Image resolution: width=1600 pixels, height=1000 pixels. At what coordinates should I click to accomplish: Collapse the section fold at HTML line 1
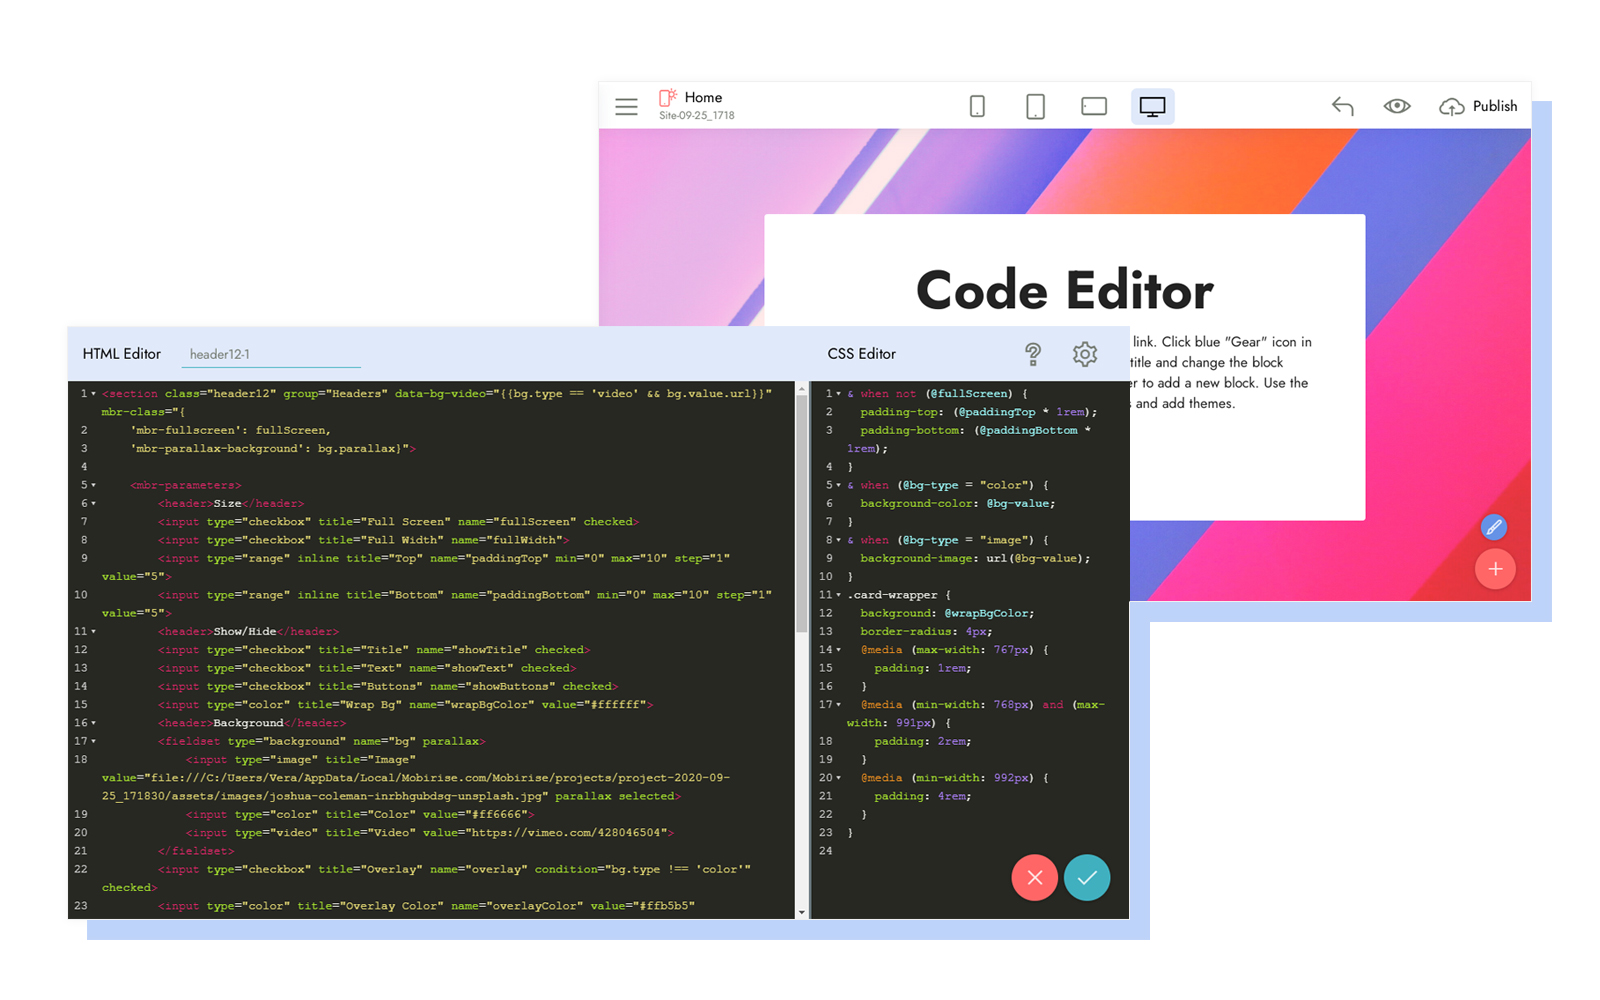[91, 393]
